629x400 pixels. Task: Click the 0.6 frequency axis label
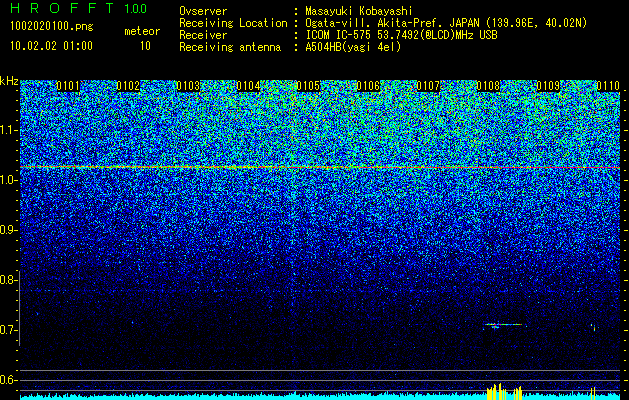click(x=8, y=380)
